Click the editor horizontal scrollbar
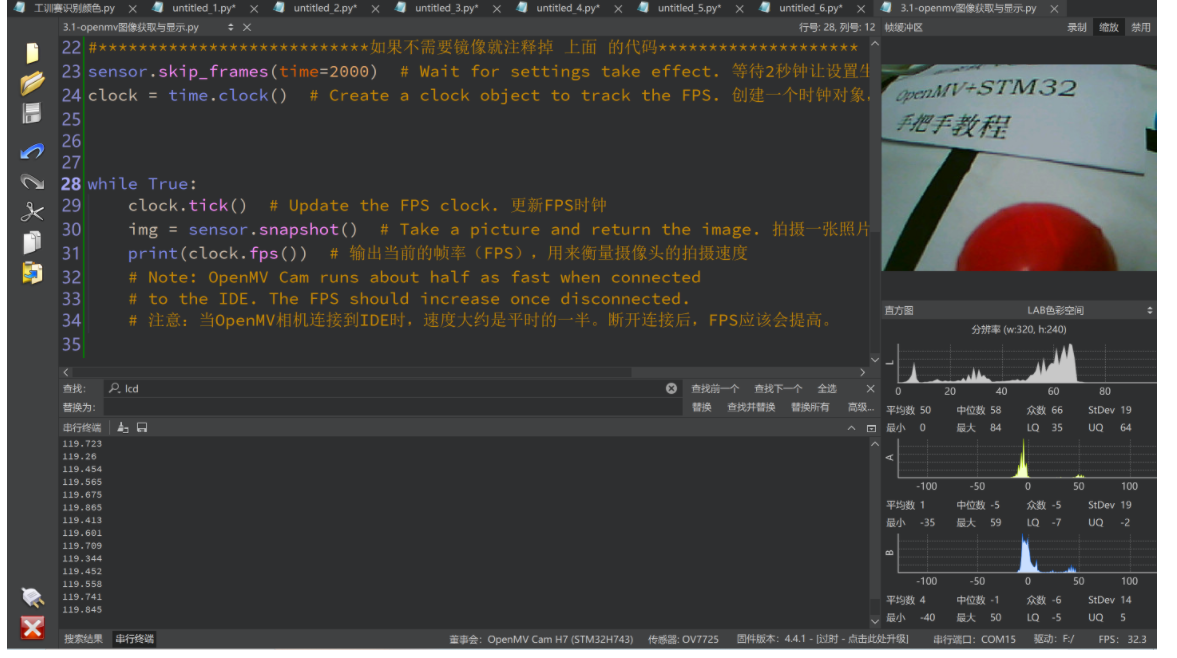This screenshot has height=658, width=1177. [353, 371]
